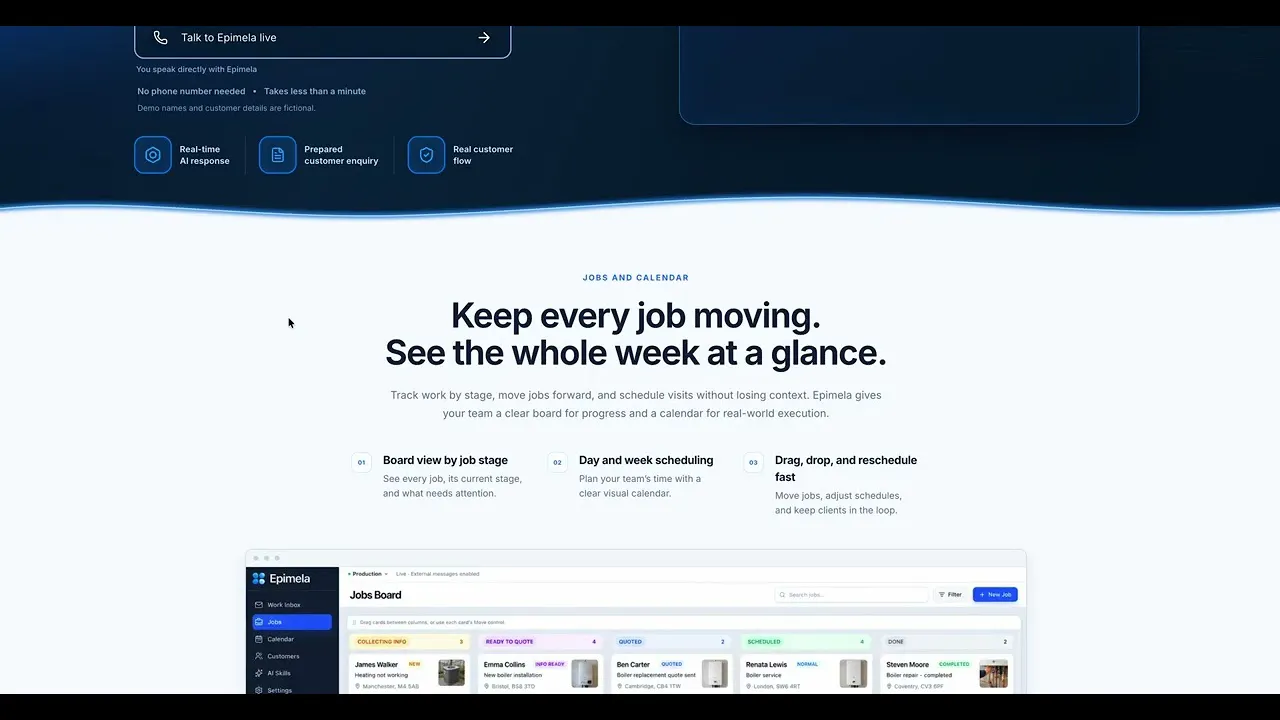Open the Work Inbox menu item
Viewport: 1280px width, 720px height.
pos(291,605)
